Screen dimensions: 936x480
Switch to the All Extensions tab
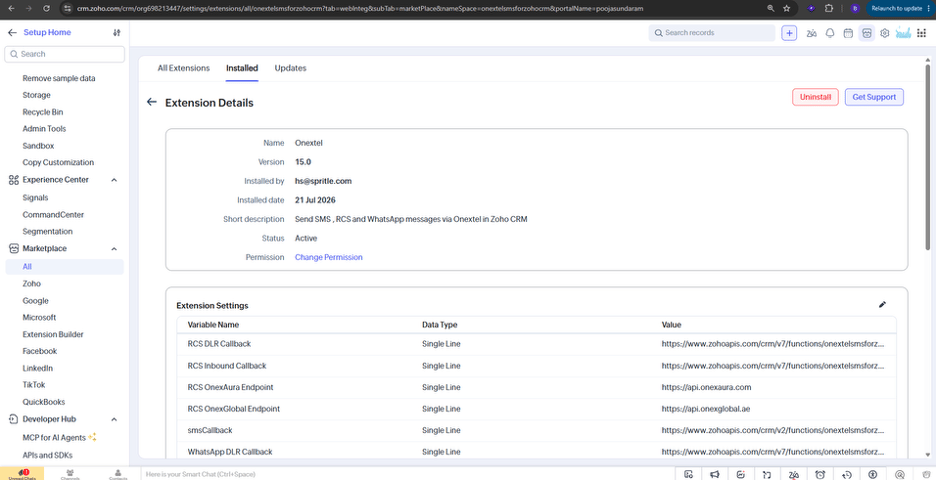pos(184,68)
